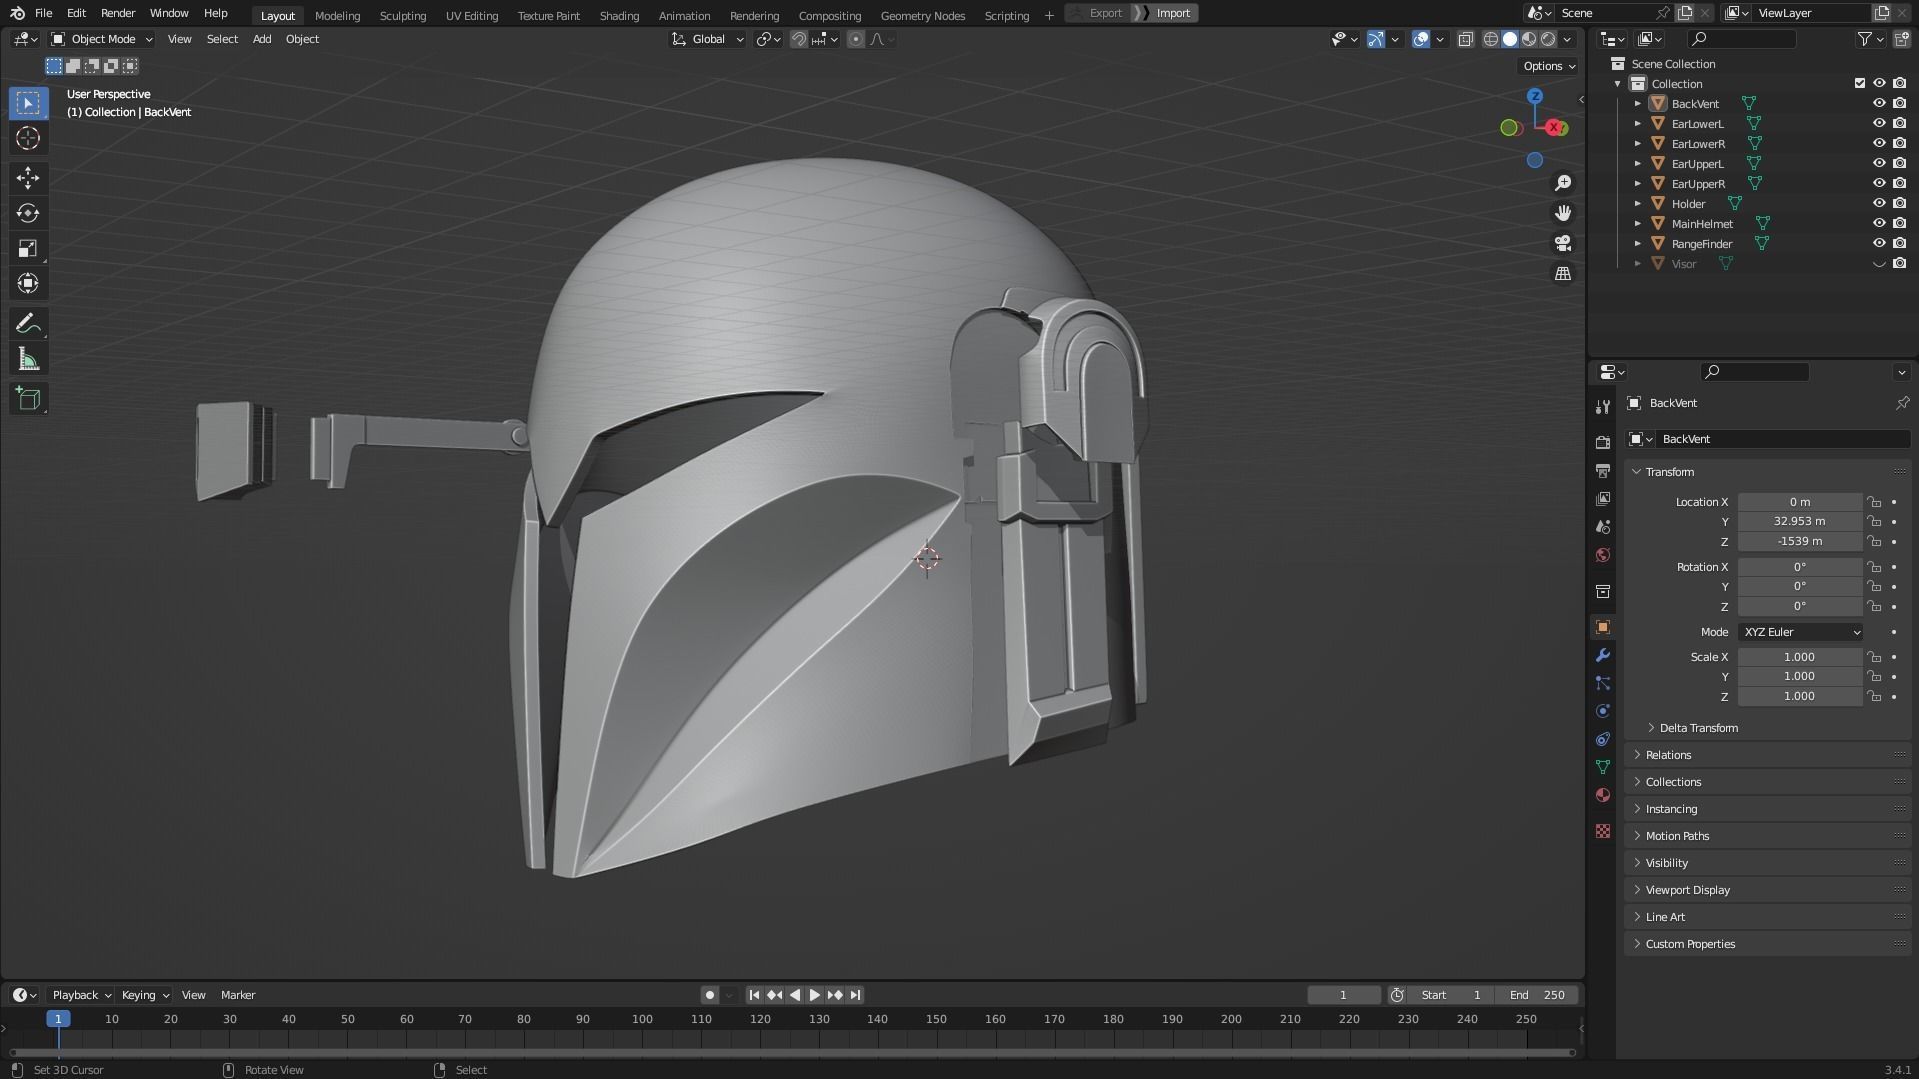This screenshot has width=1919, height=1079.
Task: Open the Keying popover
Action: (x=145, y=995)
